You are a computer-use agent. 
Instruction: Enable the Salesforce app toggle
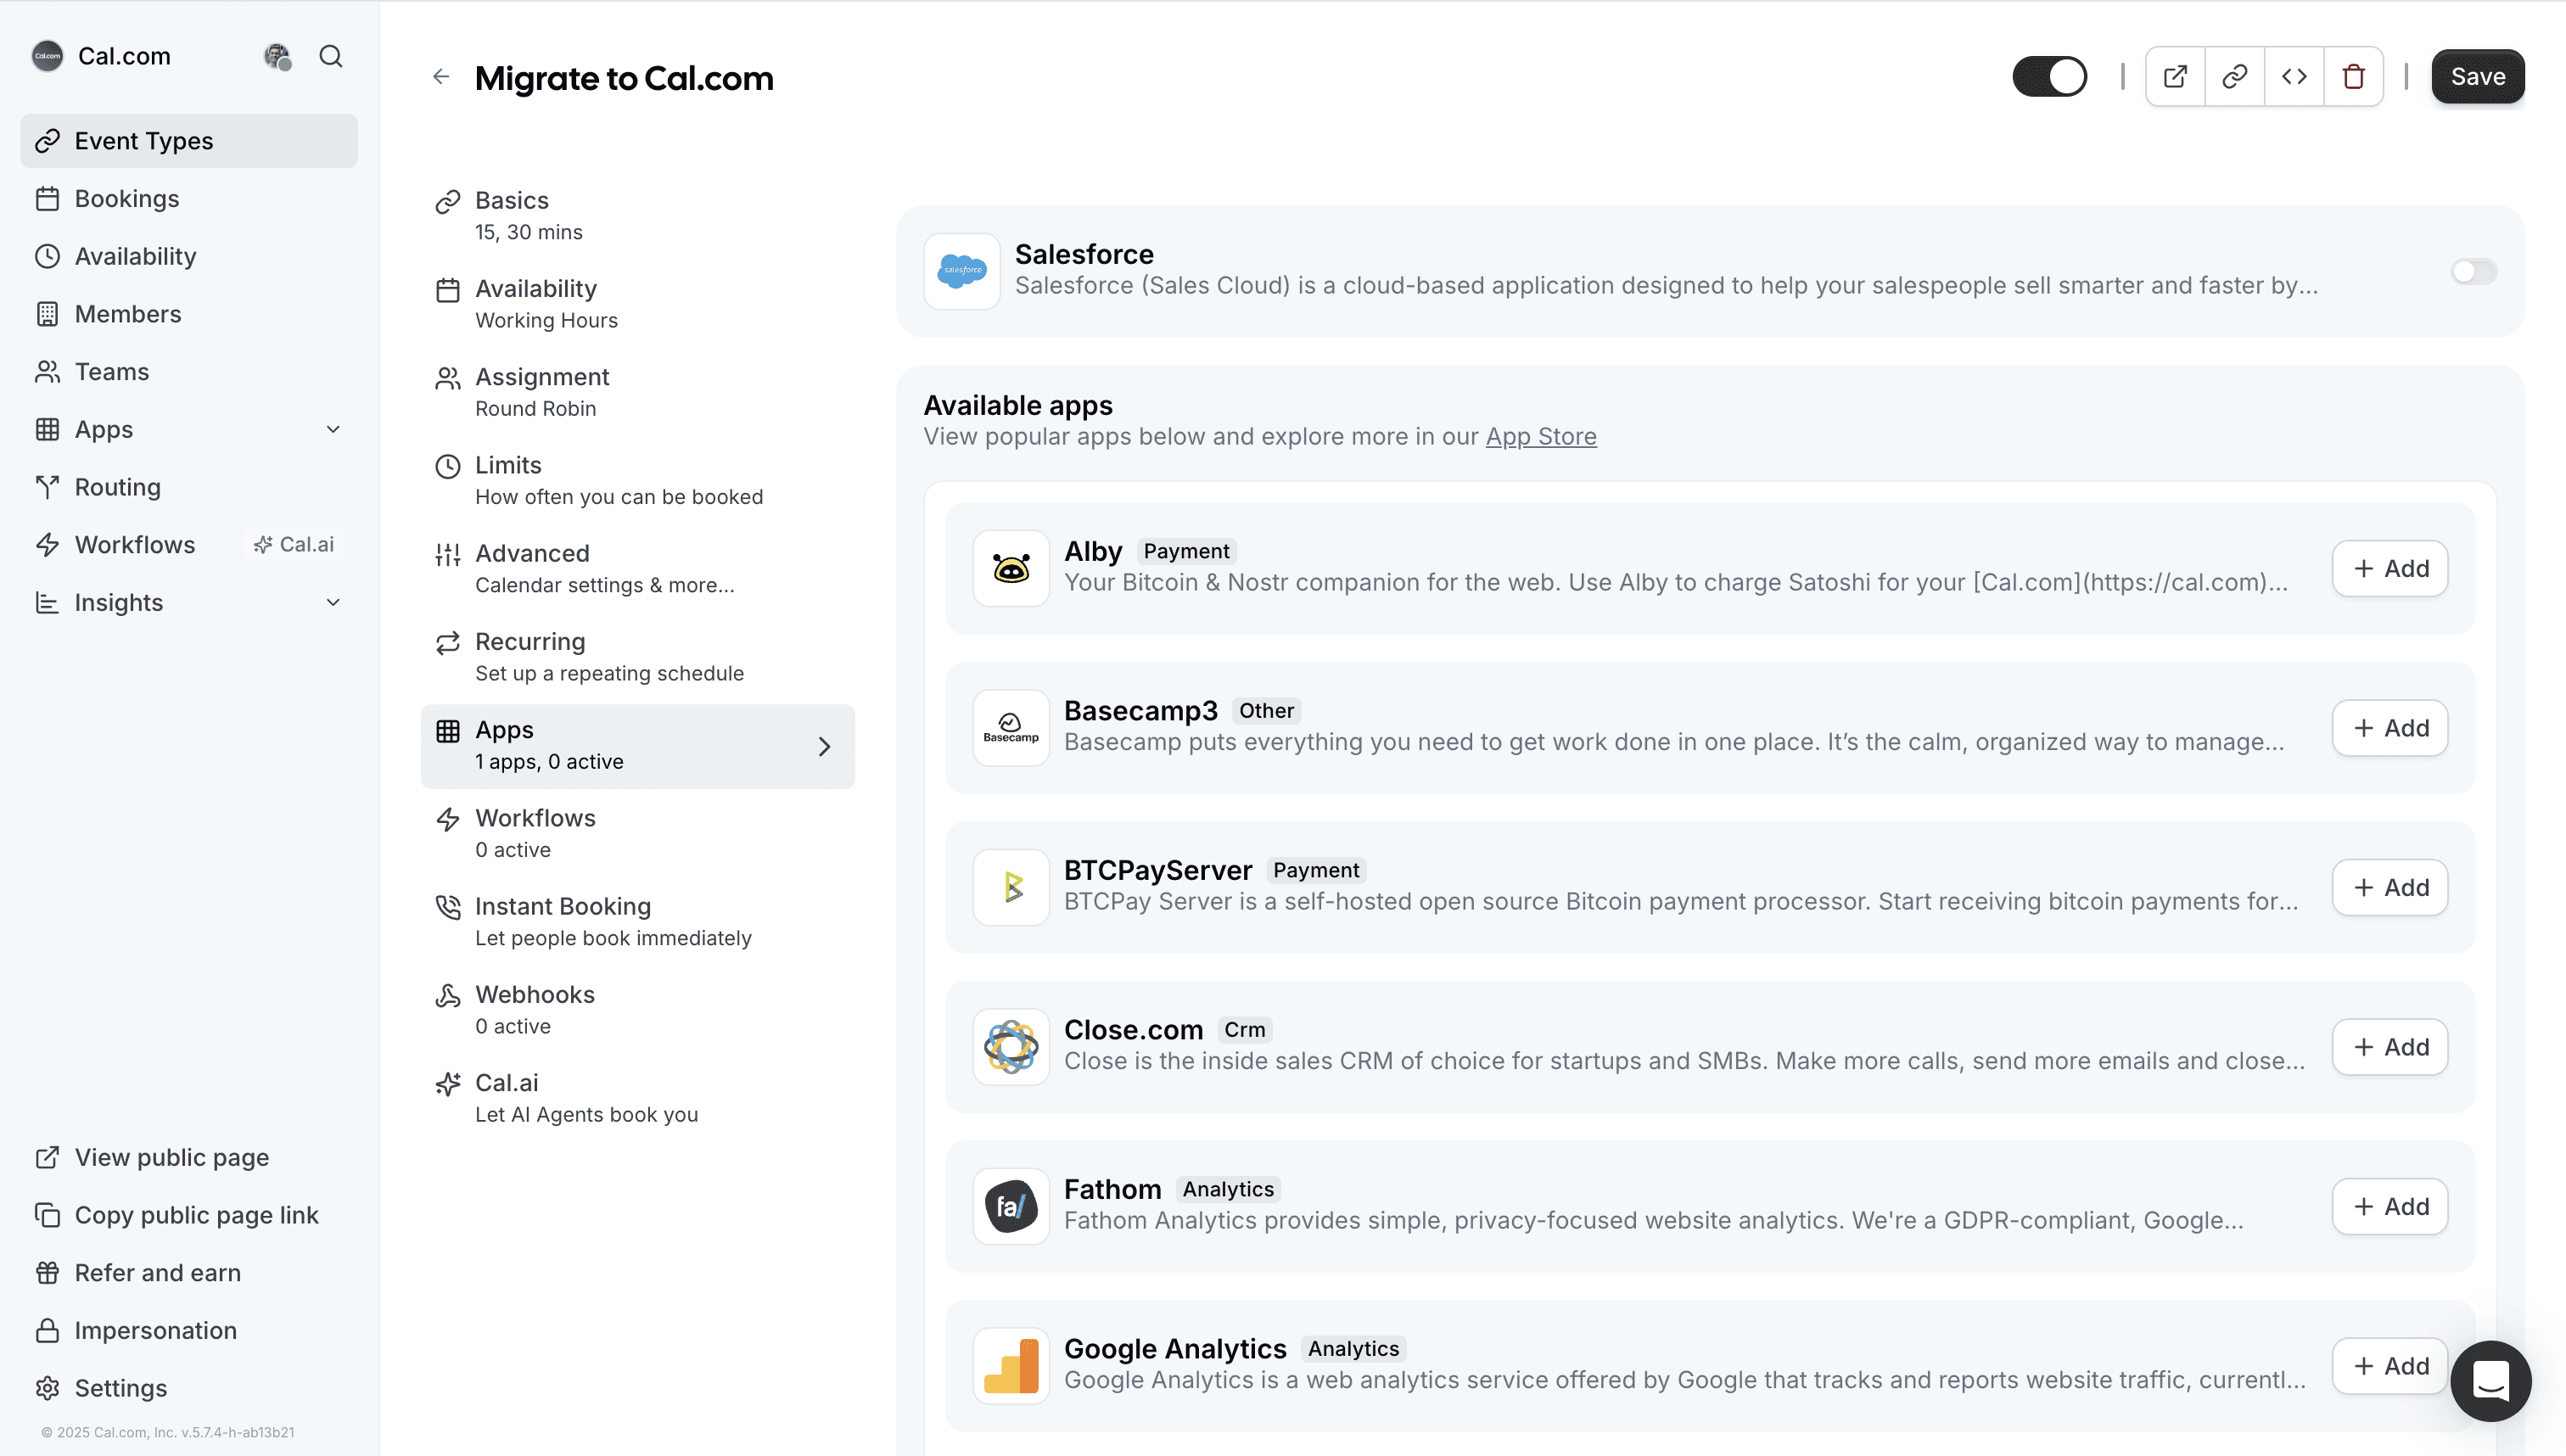(x=2474, y=271)
